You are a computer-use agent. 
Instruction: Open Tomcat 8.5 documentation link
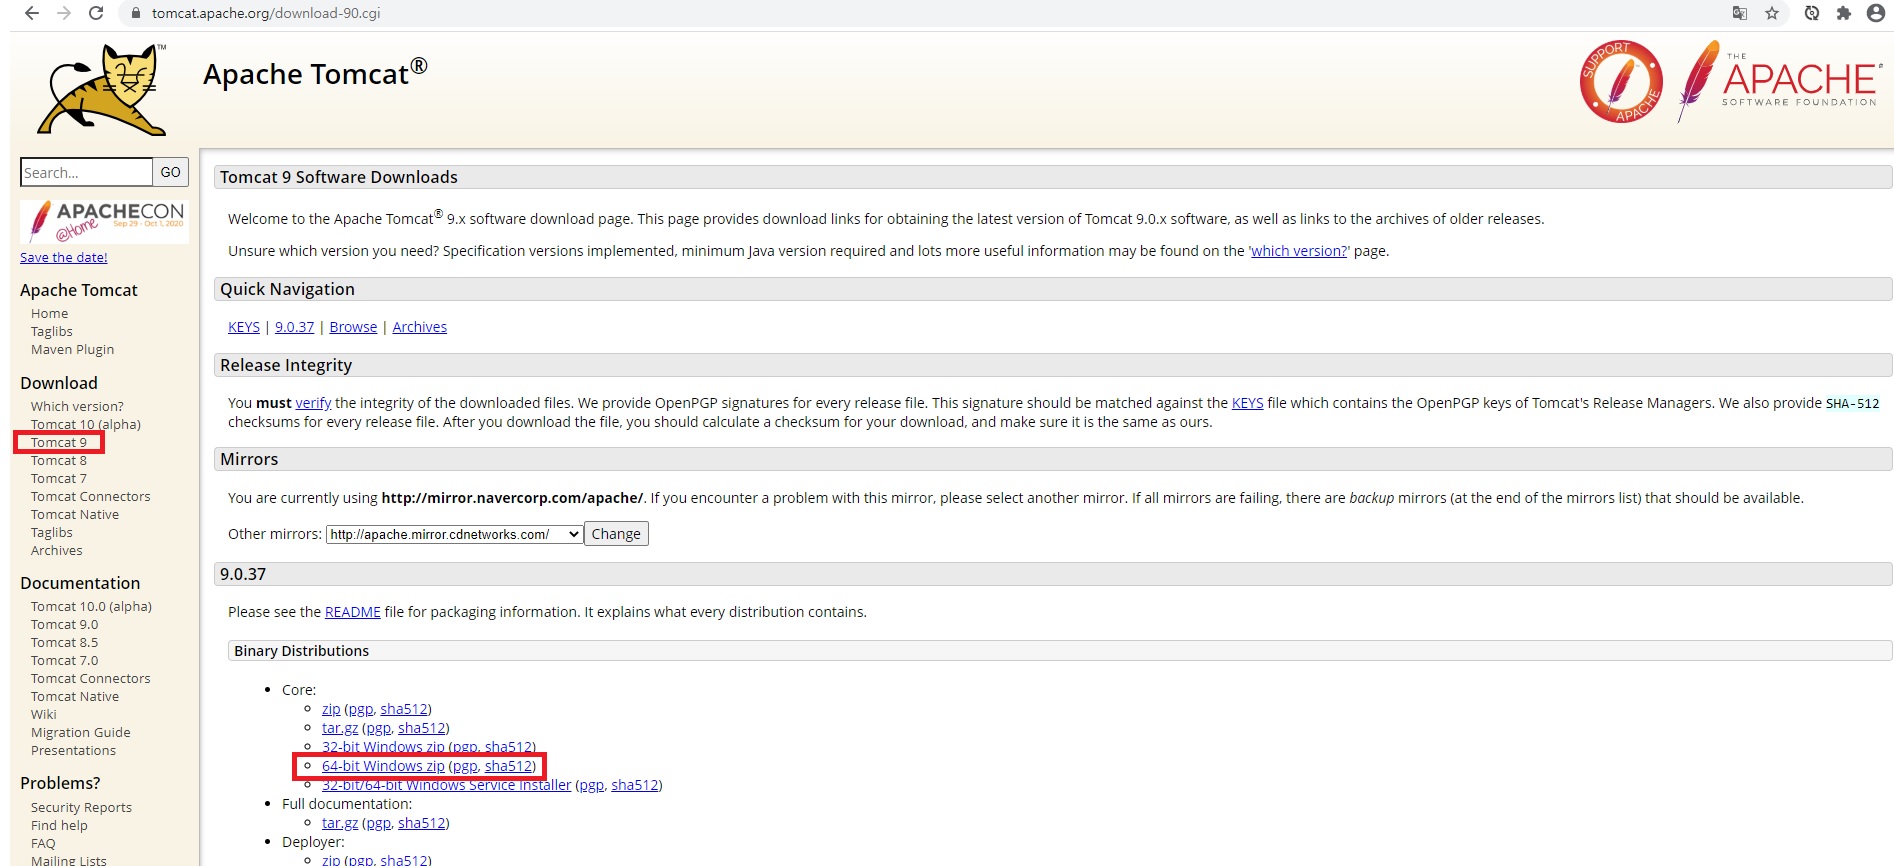[65, 642]
